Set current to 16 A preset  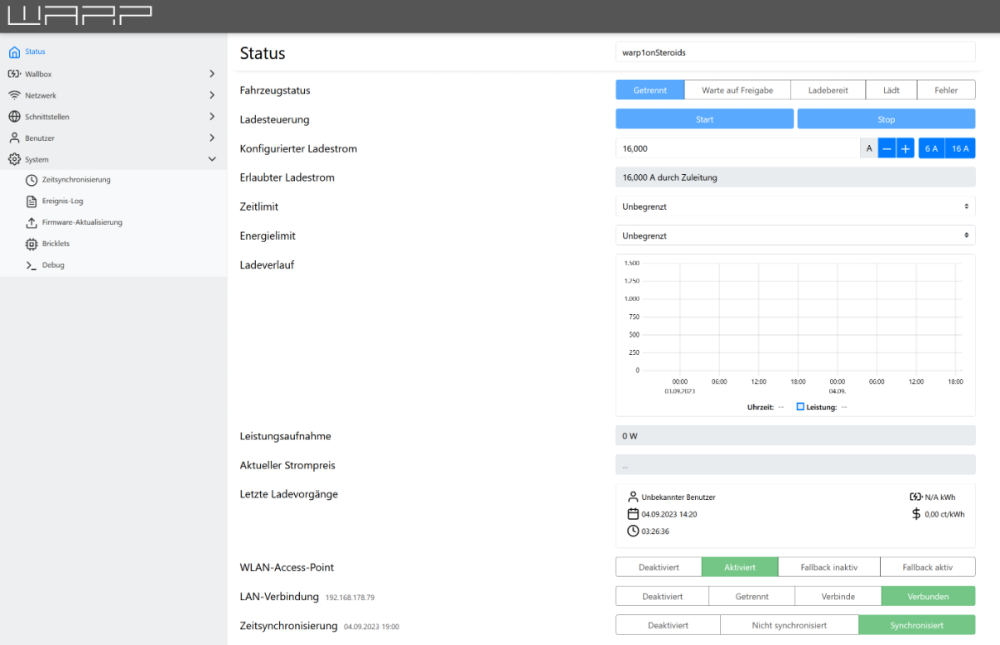(960, 148)
